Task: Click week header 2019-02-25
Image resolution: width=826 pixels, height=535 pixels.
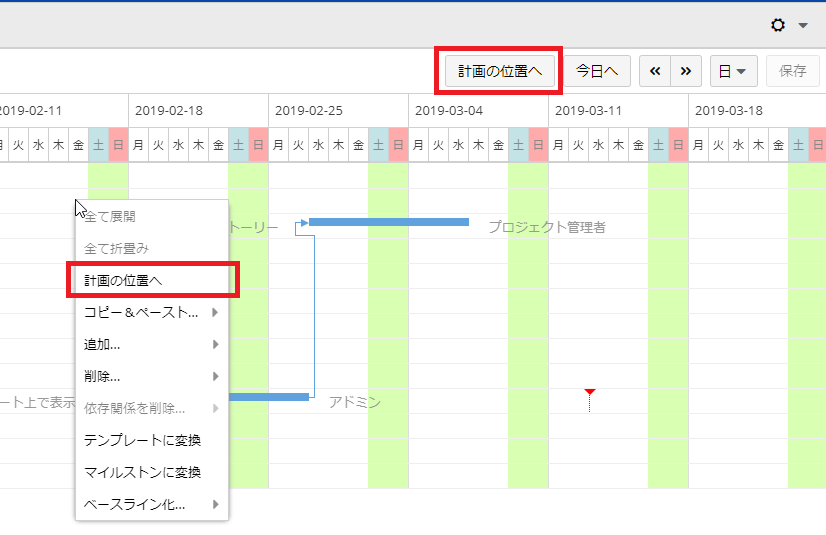Action: pos(339,111)
